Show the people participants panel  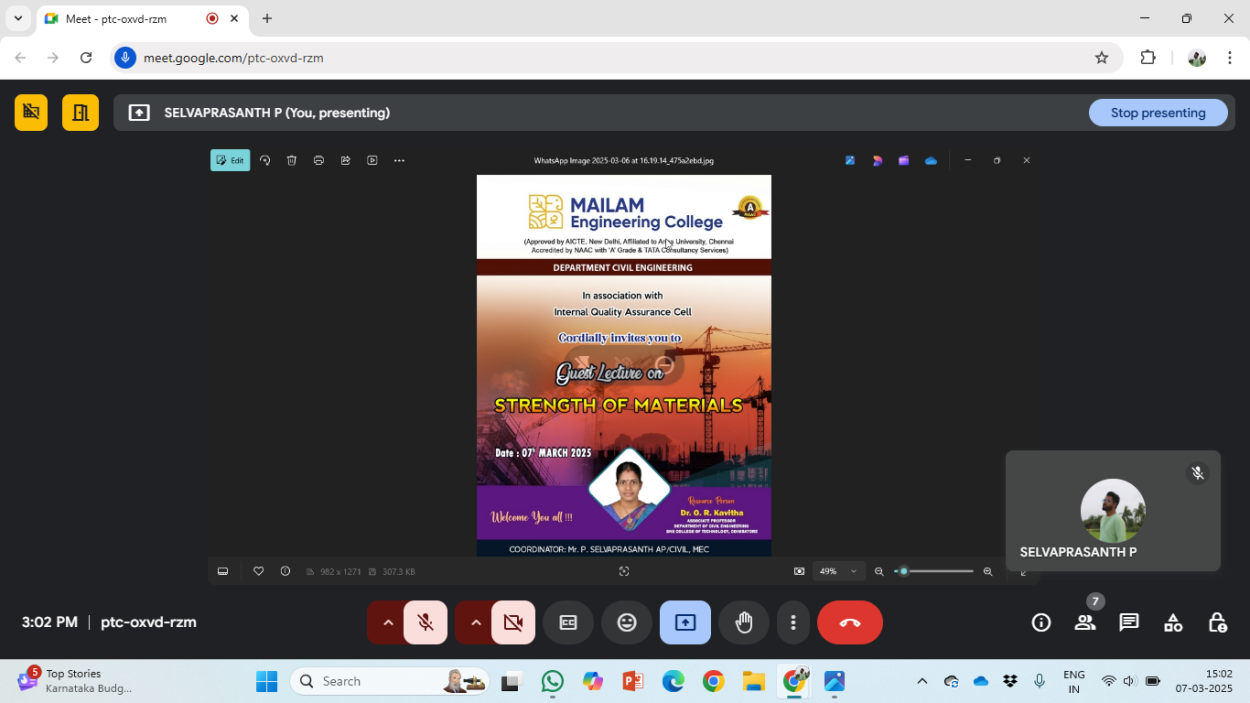[x=1085, y=623]
